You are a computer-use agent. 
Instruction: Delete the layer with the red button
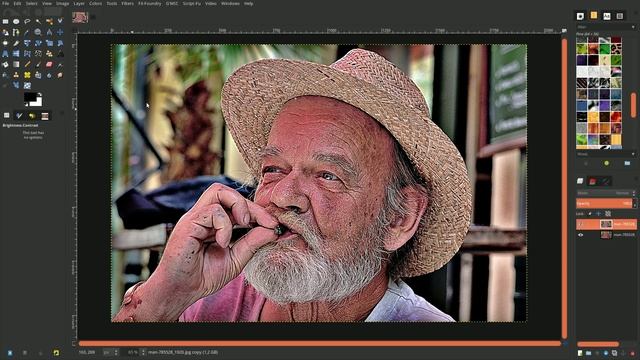[x=633, y=353]
